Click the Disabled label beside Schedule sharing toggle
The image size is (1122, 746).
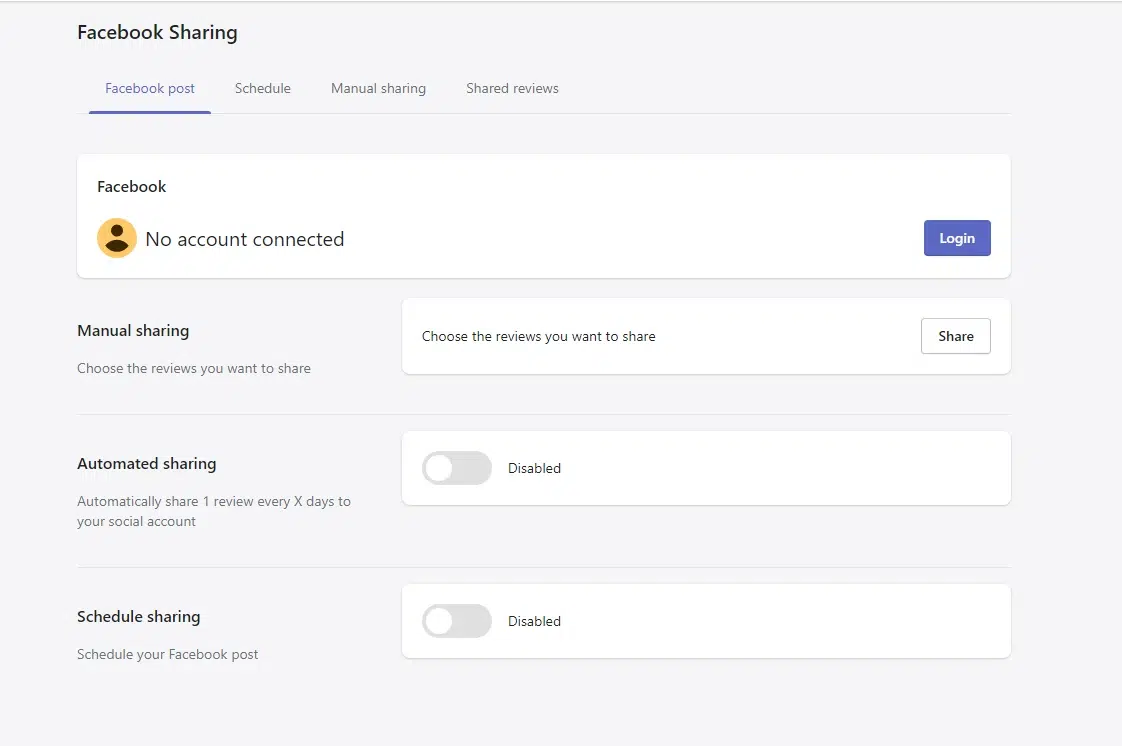click(534, 621)
